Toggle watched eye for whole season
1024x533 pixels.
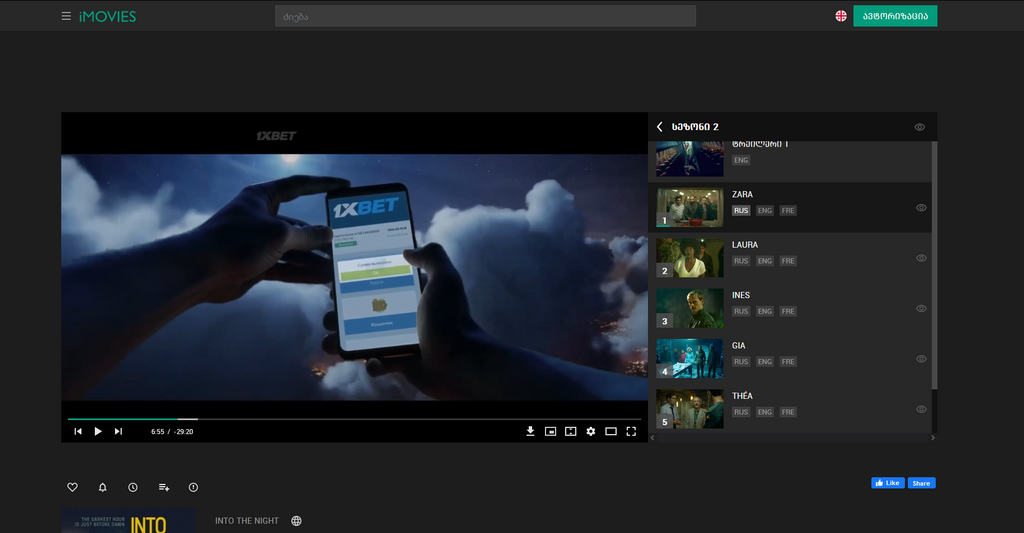pos(920,127)
